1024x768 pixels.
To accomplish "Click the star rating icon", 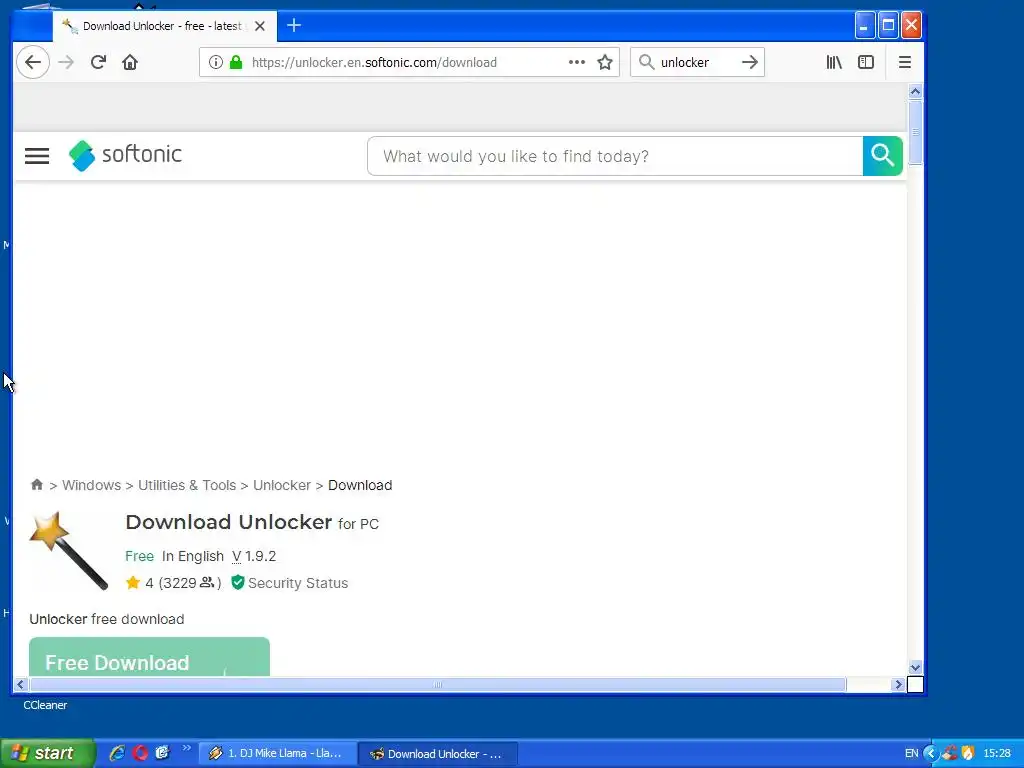I will (133, 583).
